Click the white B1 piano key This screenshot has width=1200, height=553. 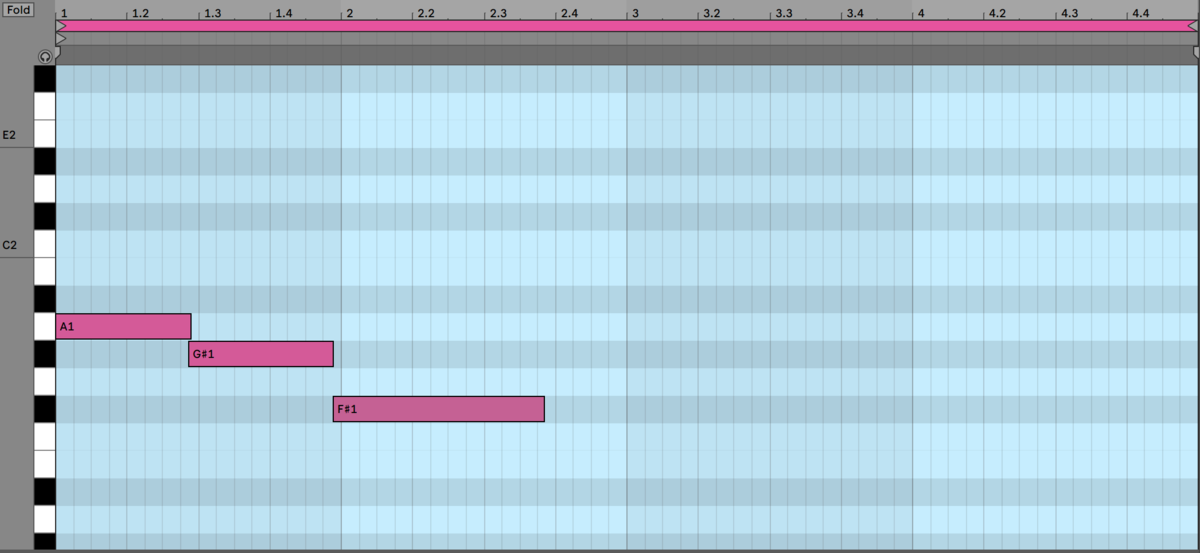(45, 271)
